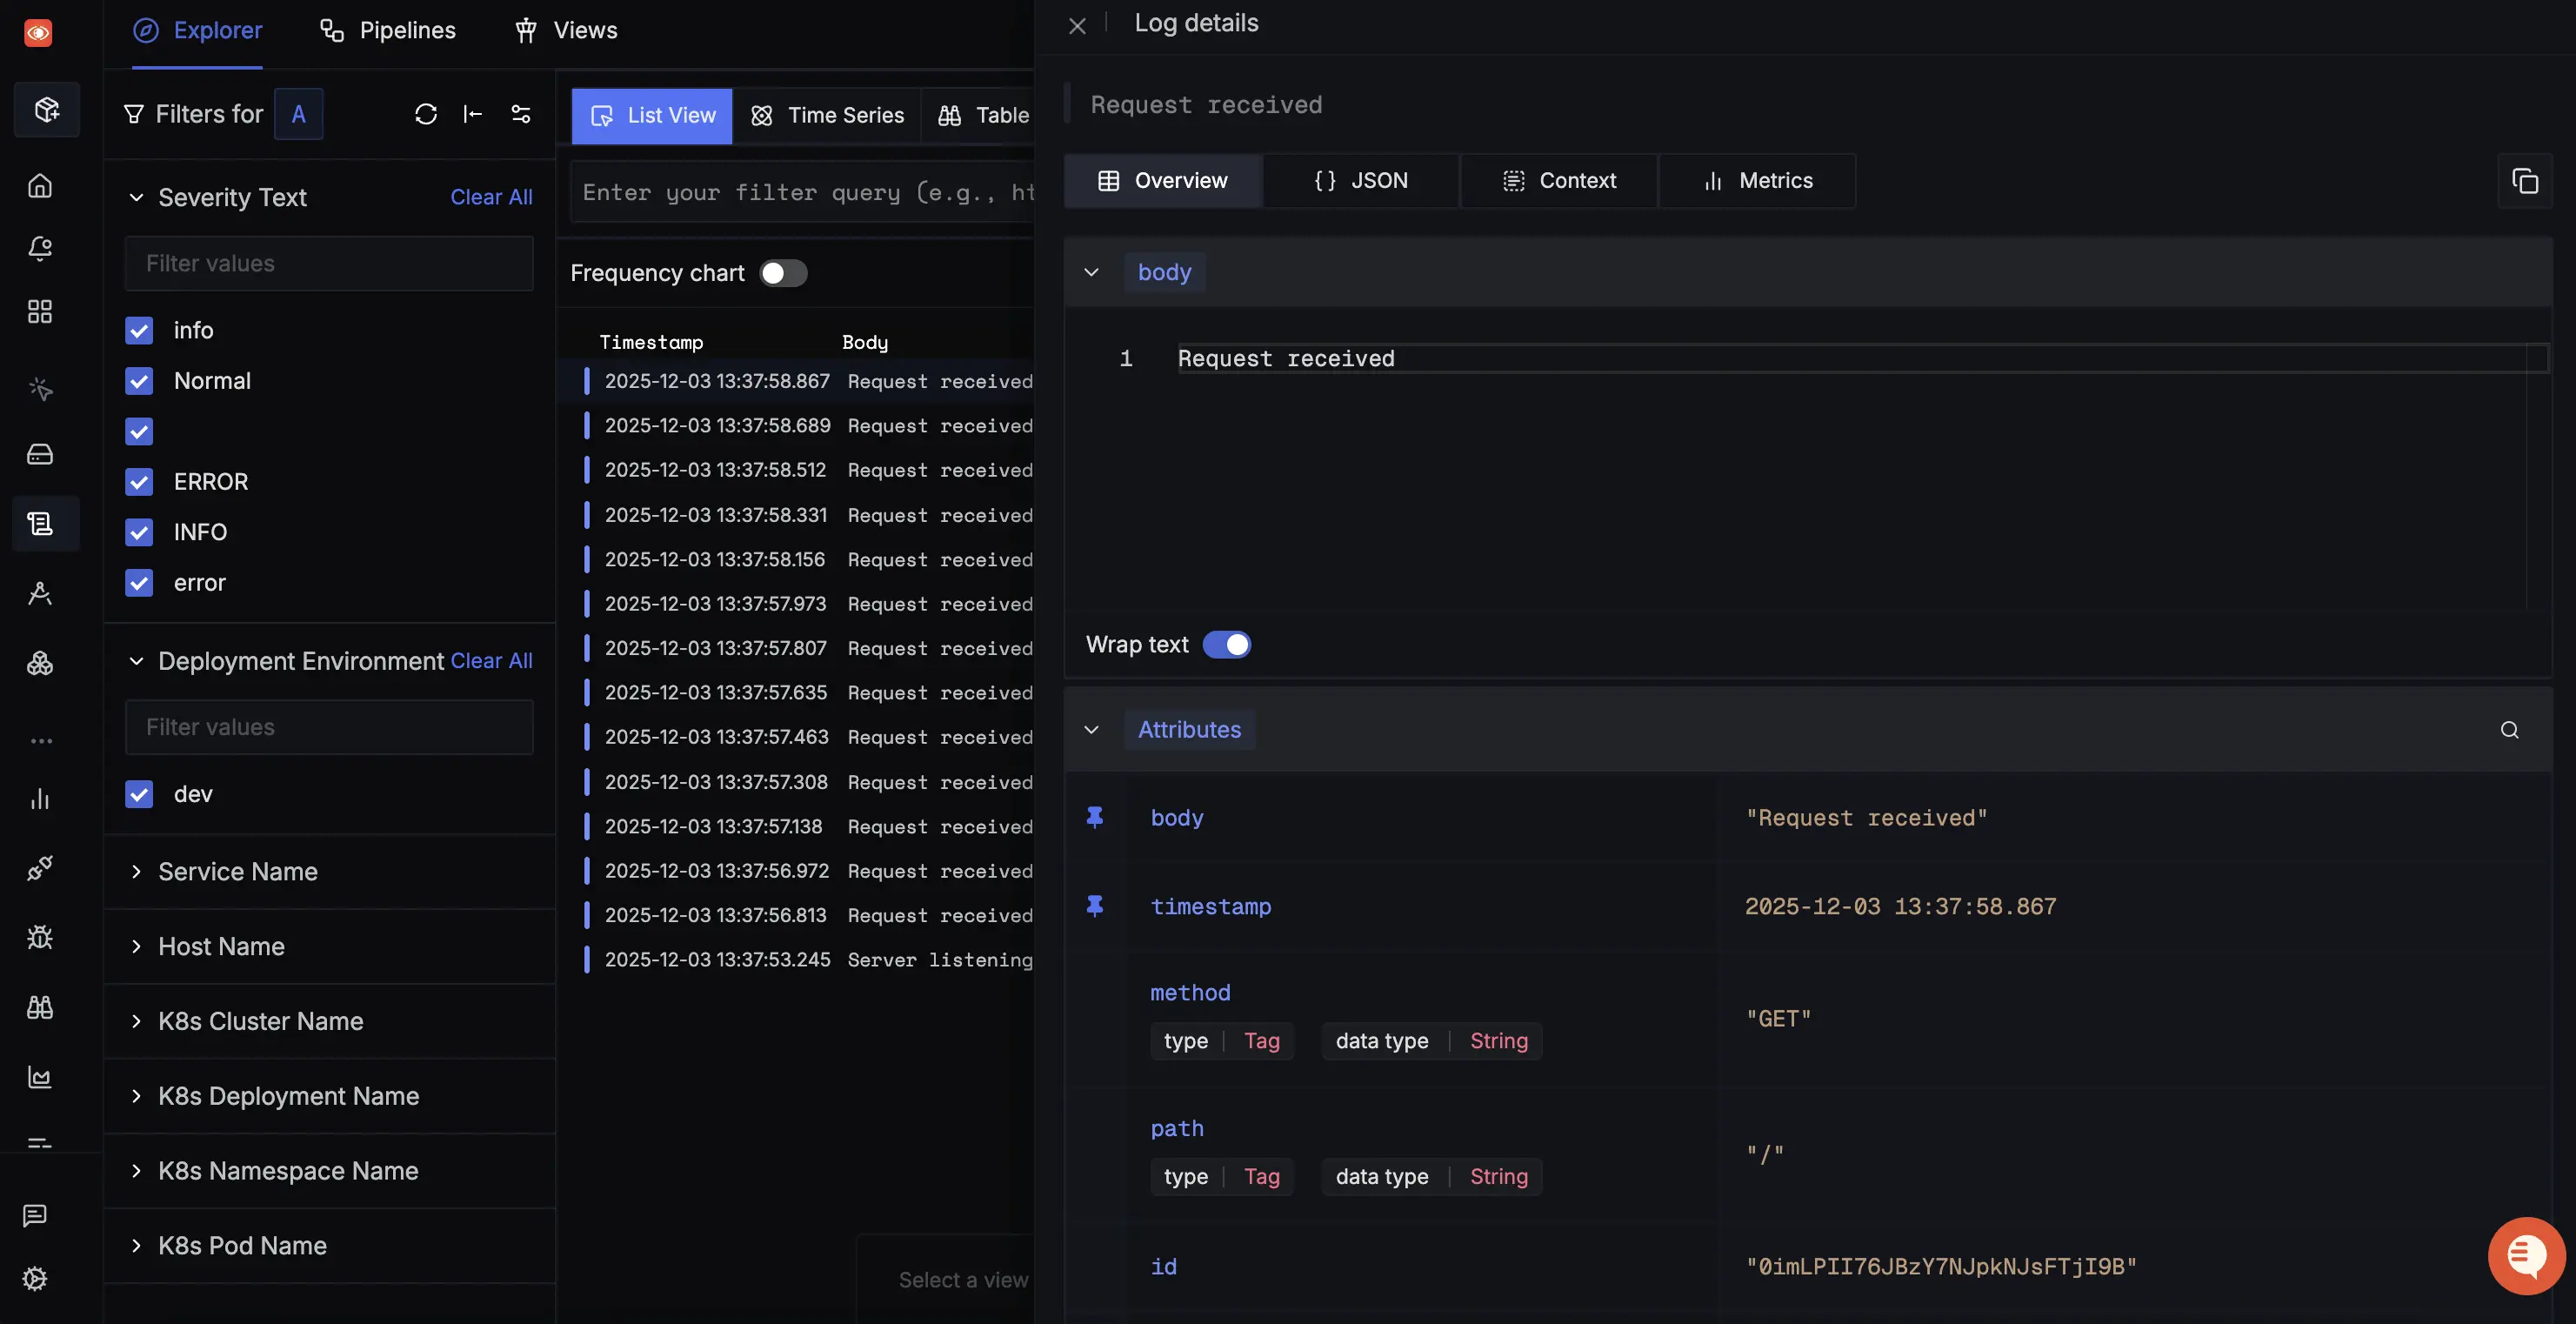Viewport: 2576px width, 1324px height.
Task: Click Clear All for Deployment Environment
Action: coord(491,660)
